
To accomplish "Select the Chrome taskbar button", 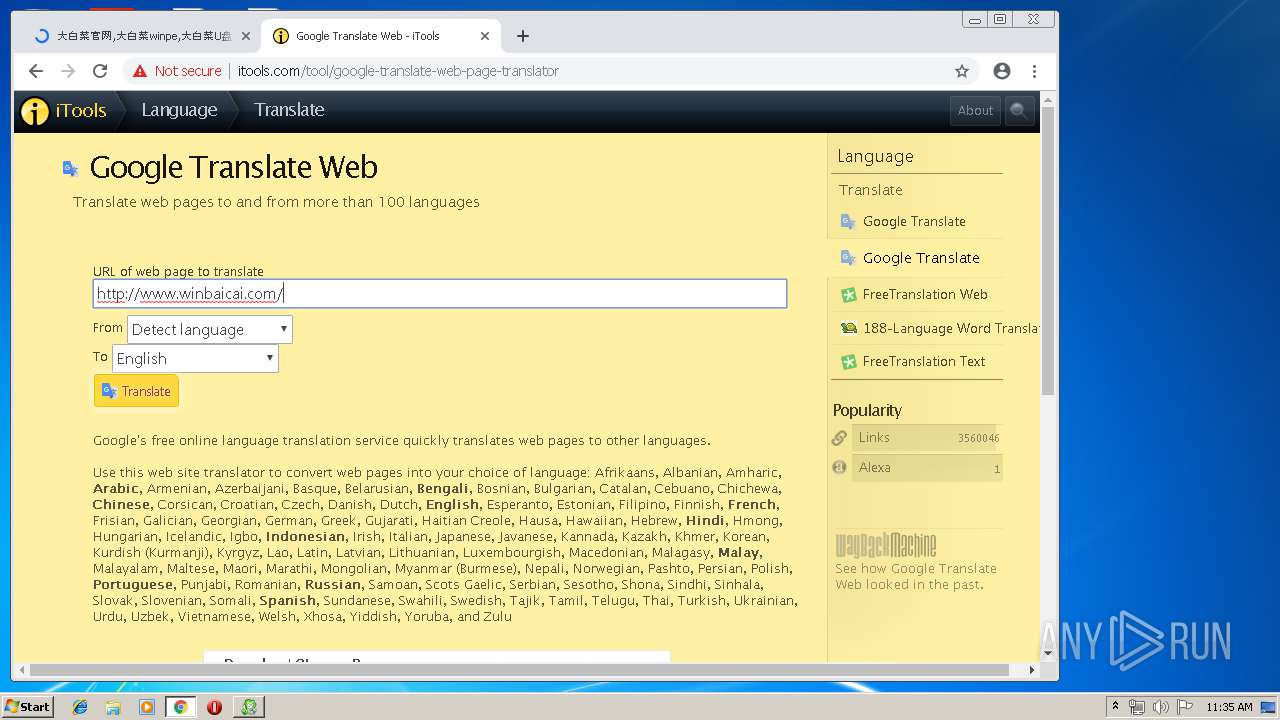I will [180, 707].
